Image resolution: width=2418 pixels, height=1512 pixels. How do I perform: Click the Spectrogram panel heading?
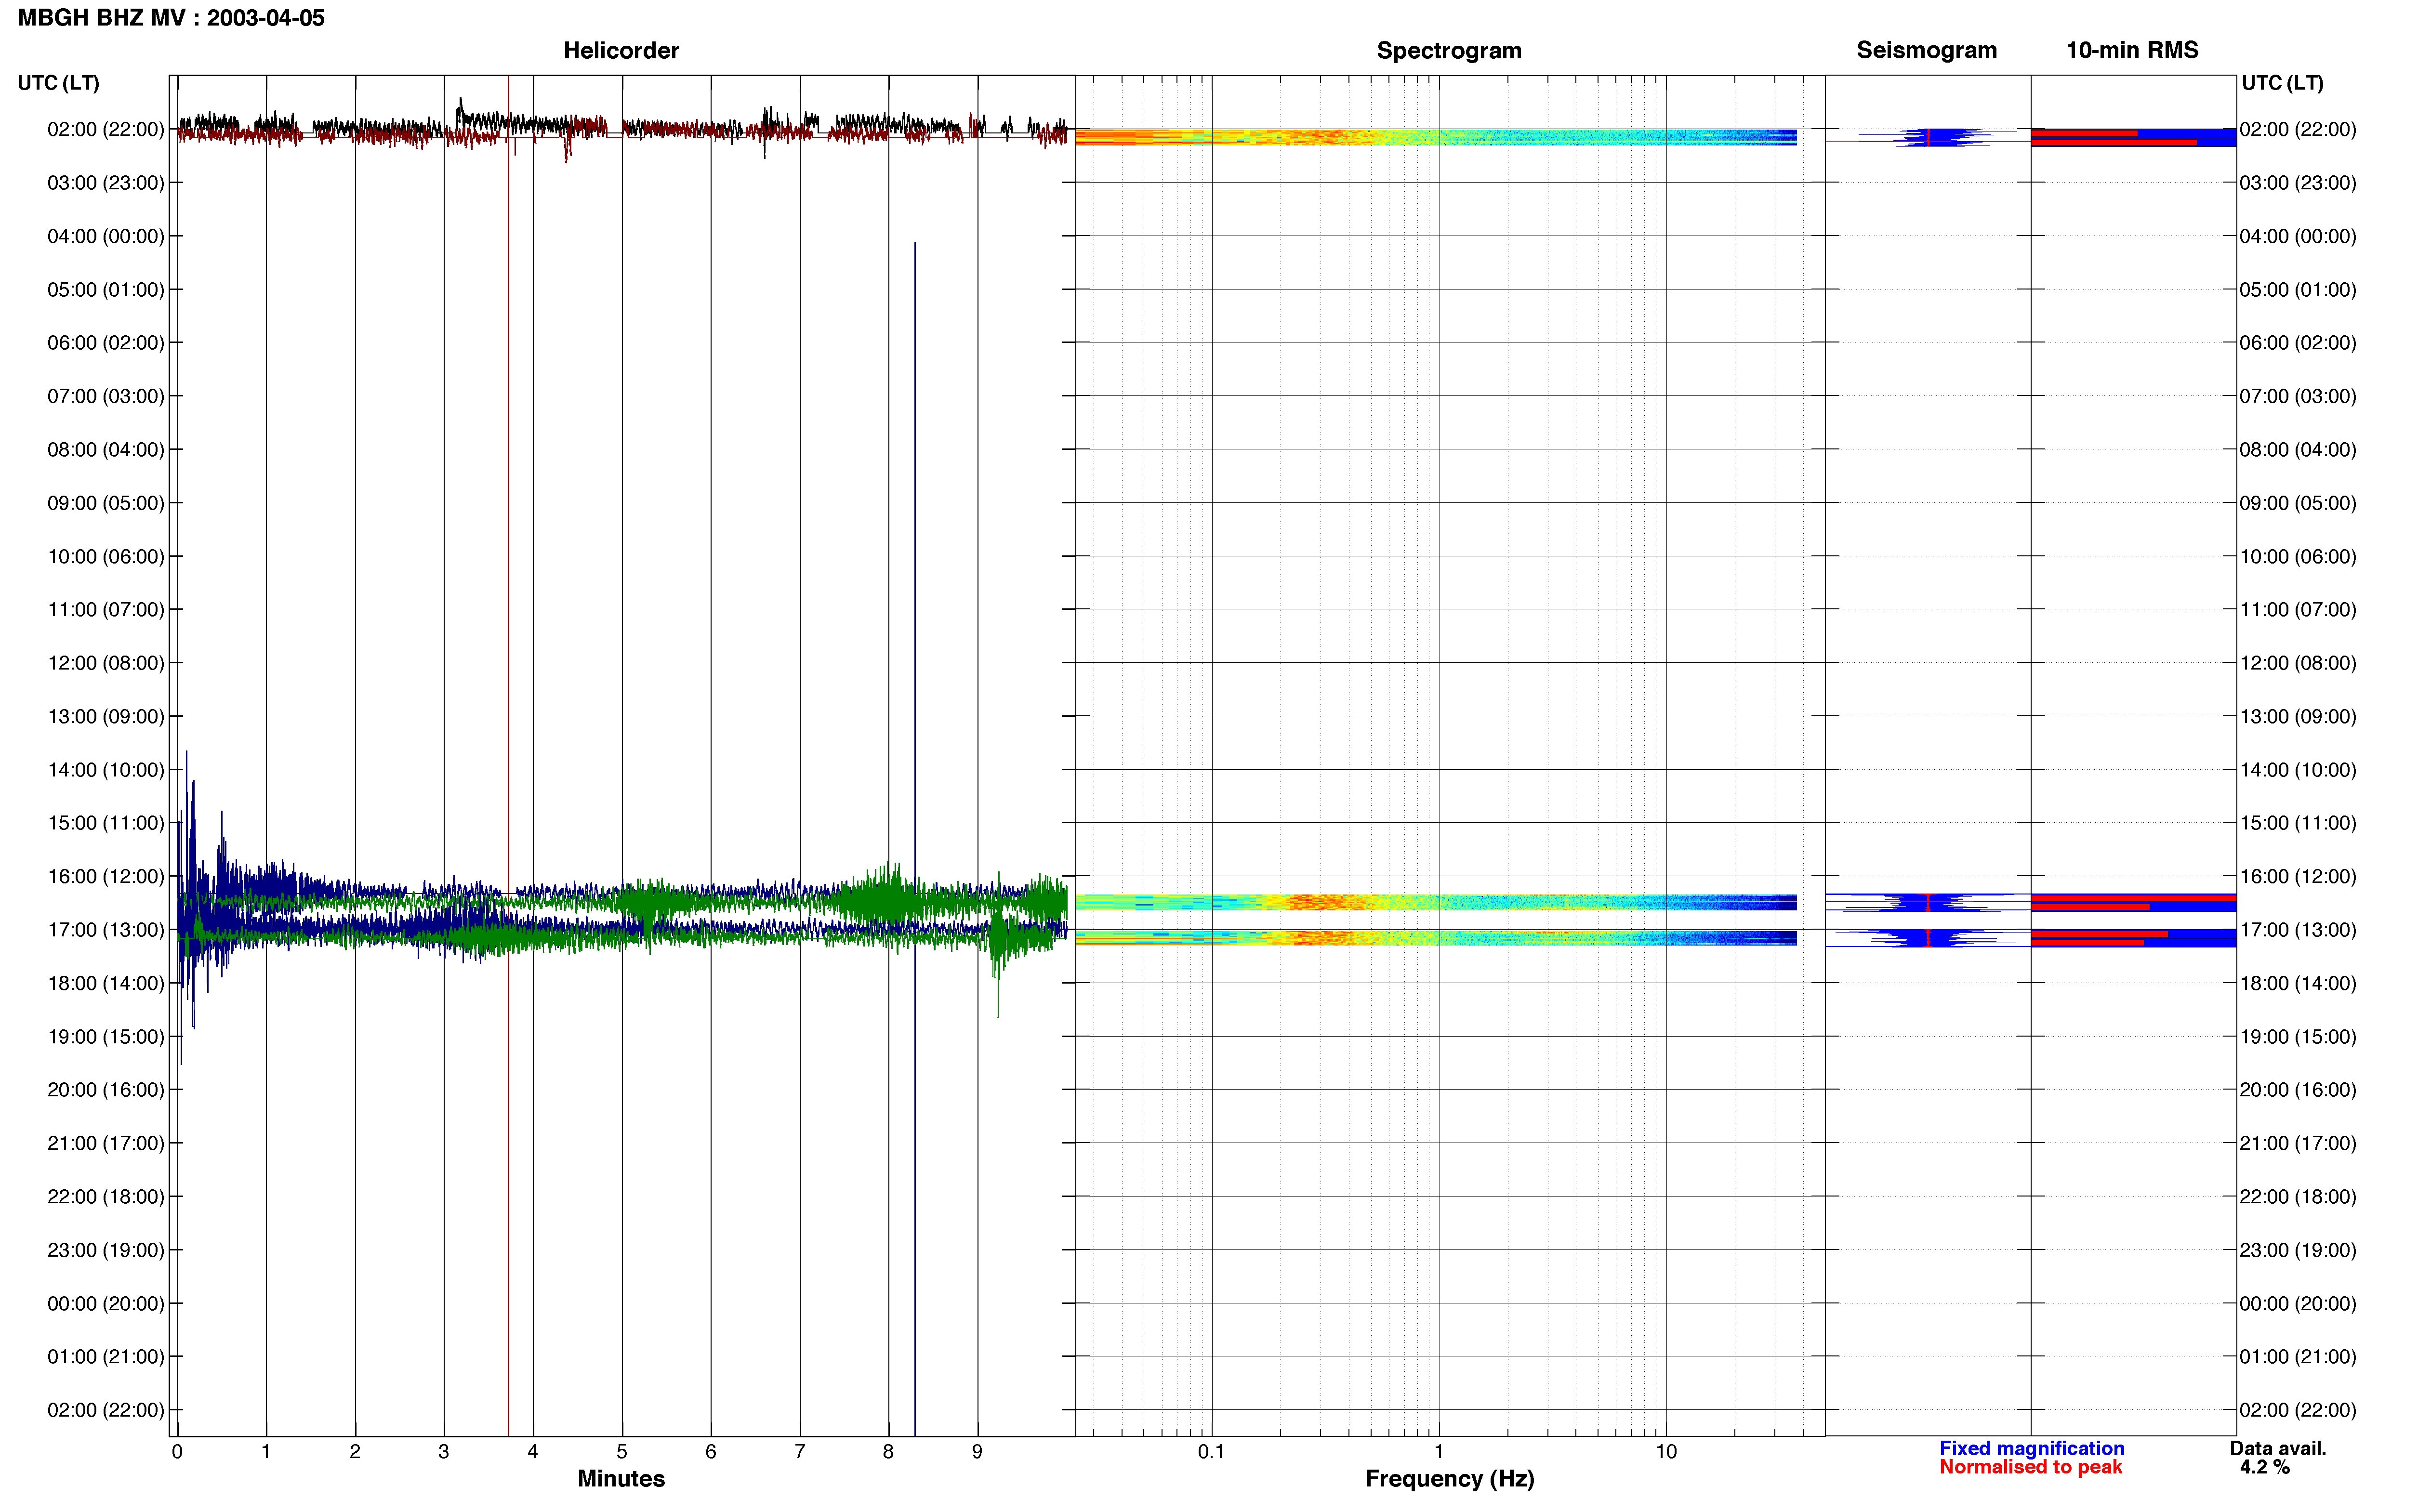(x=1449, y=50)
